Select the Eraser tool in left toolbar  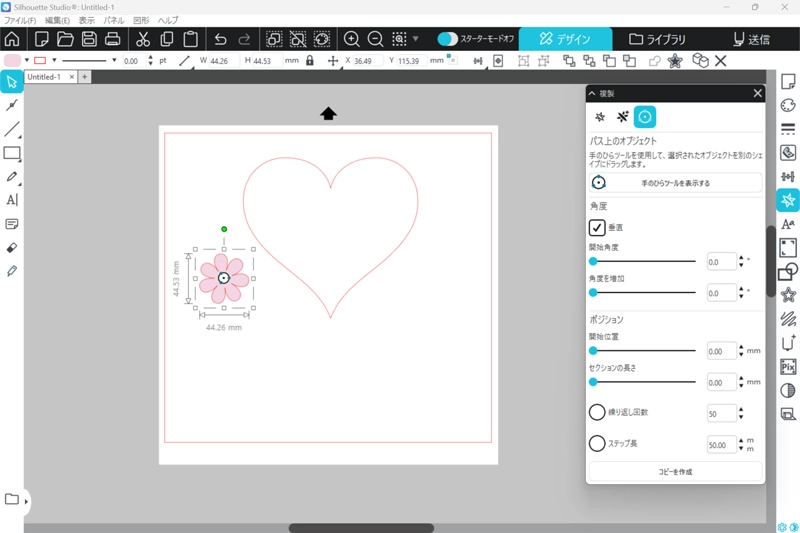[12, 247]
